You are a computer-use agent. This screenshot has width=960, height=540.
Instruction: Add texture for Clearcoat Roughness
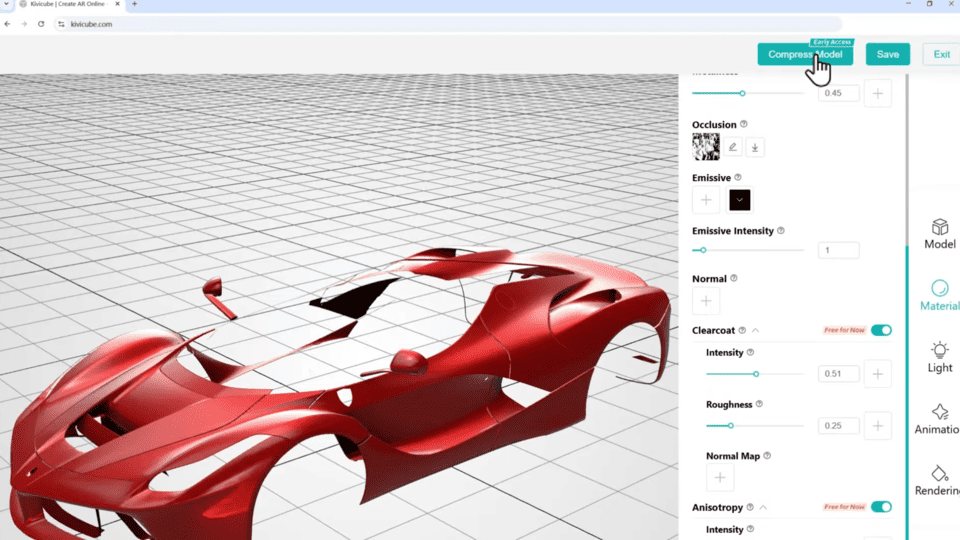[877, 426]
